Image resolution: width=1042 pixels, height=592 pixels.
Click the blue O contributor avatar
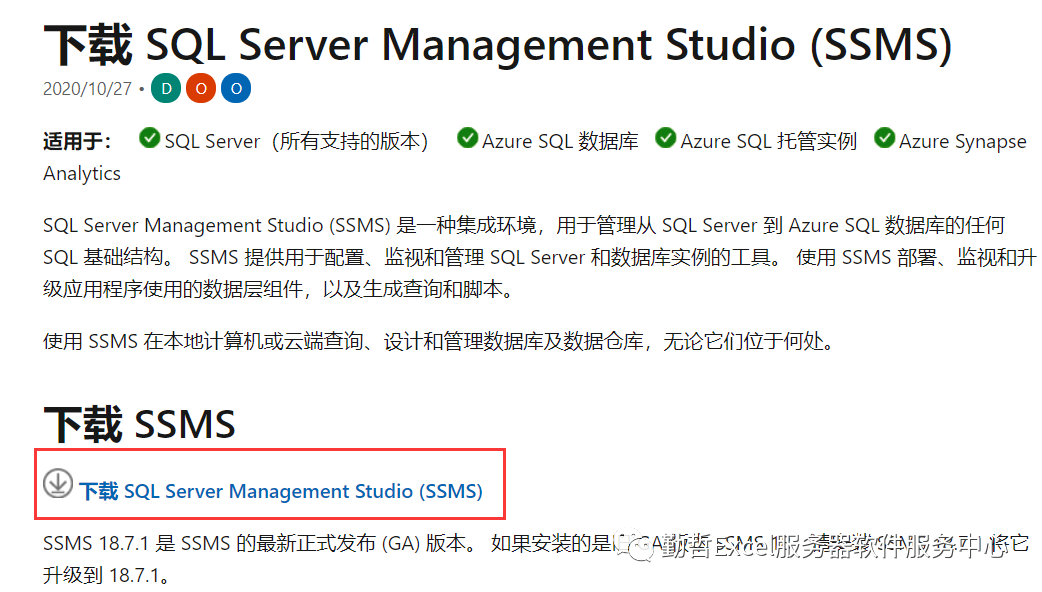[x=235, y=88]
